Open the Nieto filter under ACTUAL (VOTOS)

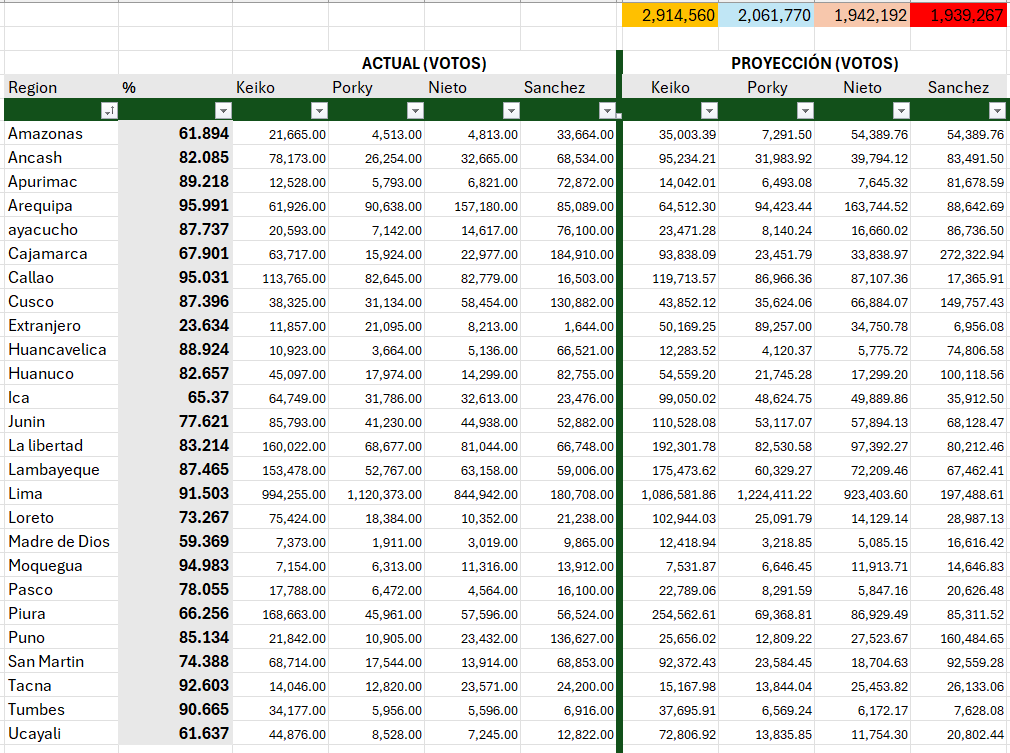[511, 111]
